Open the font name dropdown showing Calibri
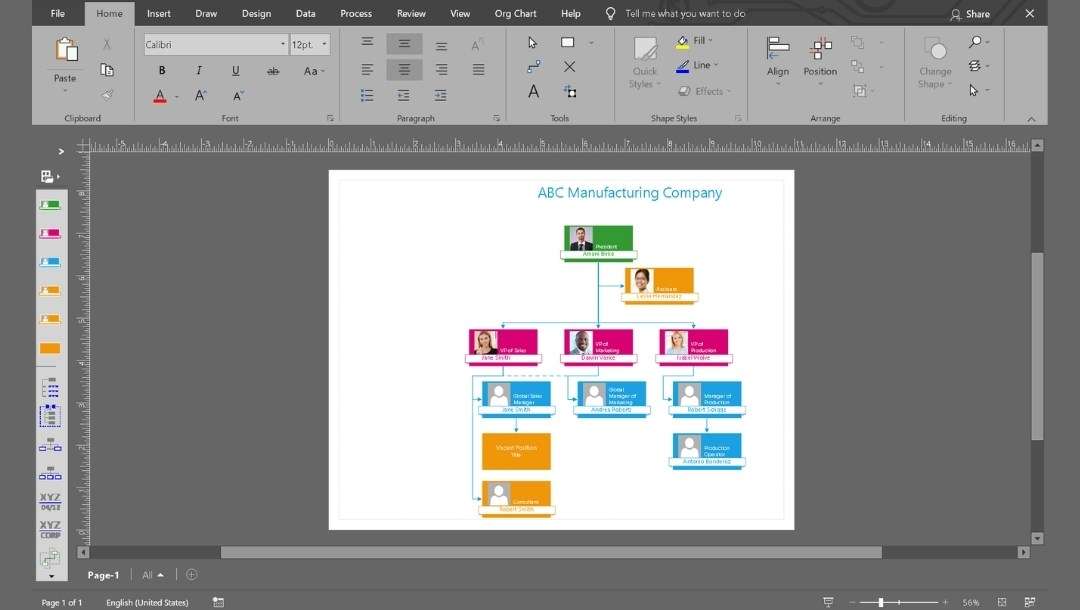Image resolution: width=1080 pixels, height=610 pixels. 283,44
